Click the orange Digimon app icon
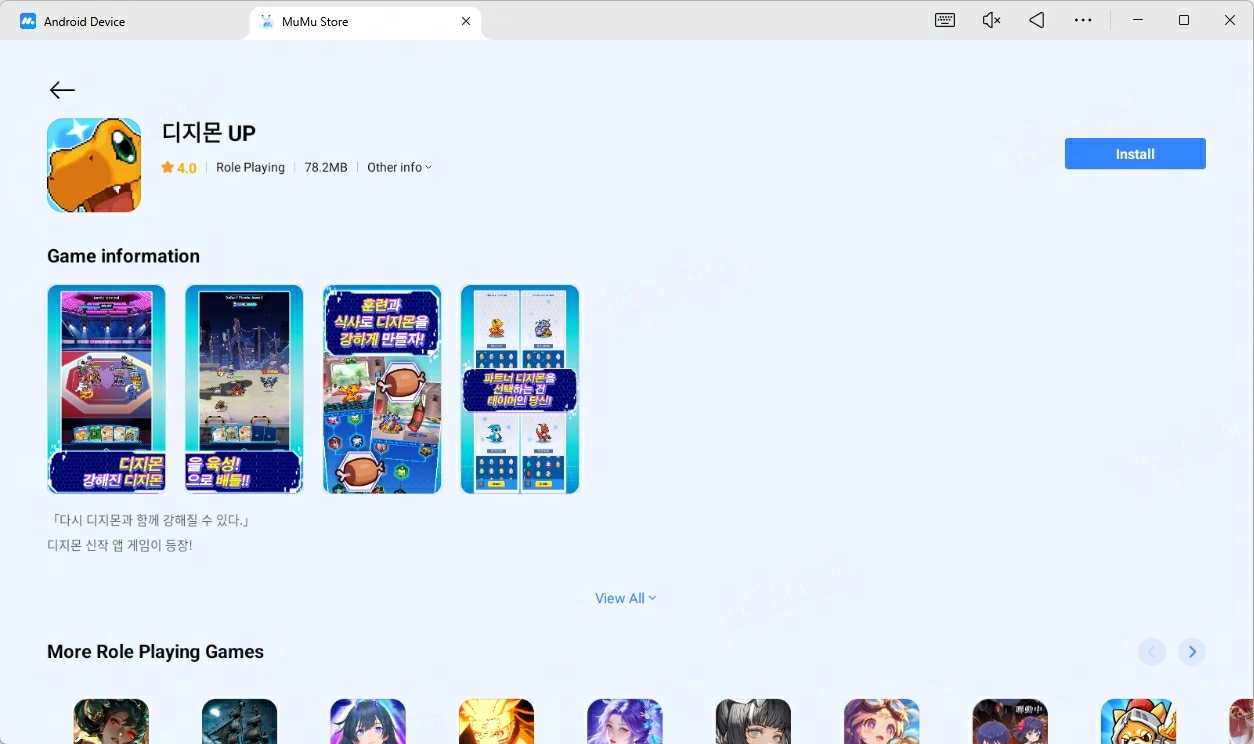This screenshot has height=744, width=1254. click(x=94, y=165)
